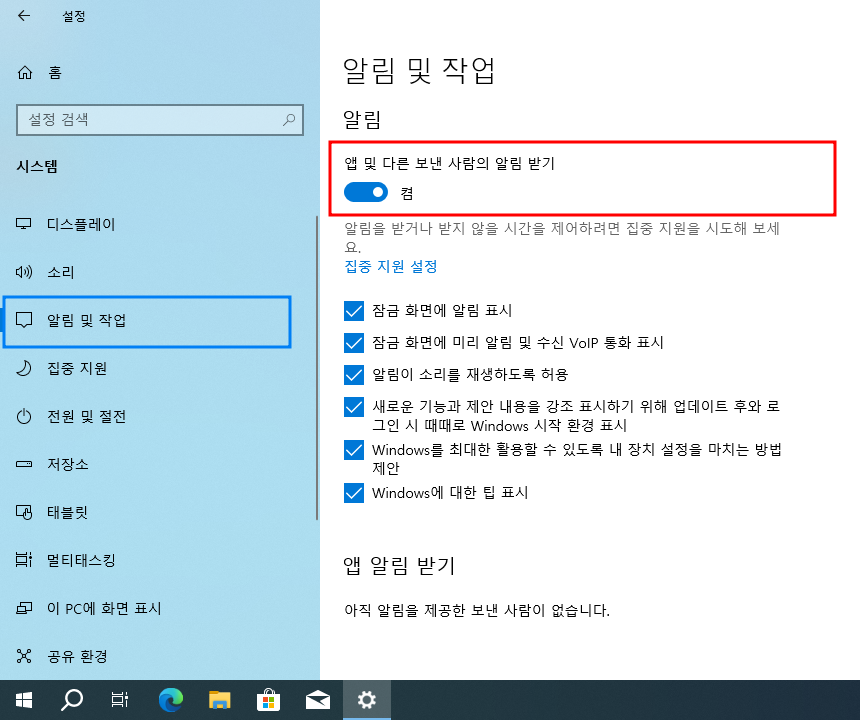Open File Explorer from taskbar
The height and width of the screenshot is (720, 860).
pyautogui.click(x=219, y=700)
